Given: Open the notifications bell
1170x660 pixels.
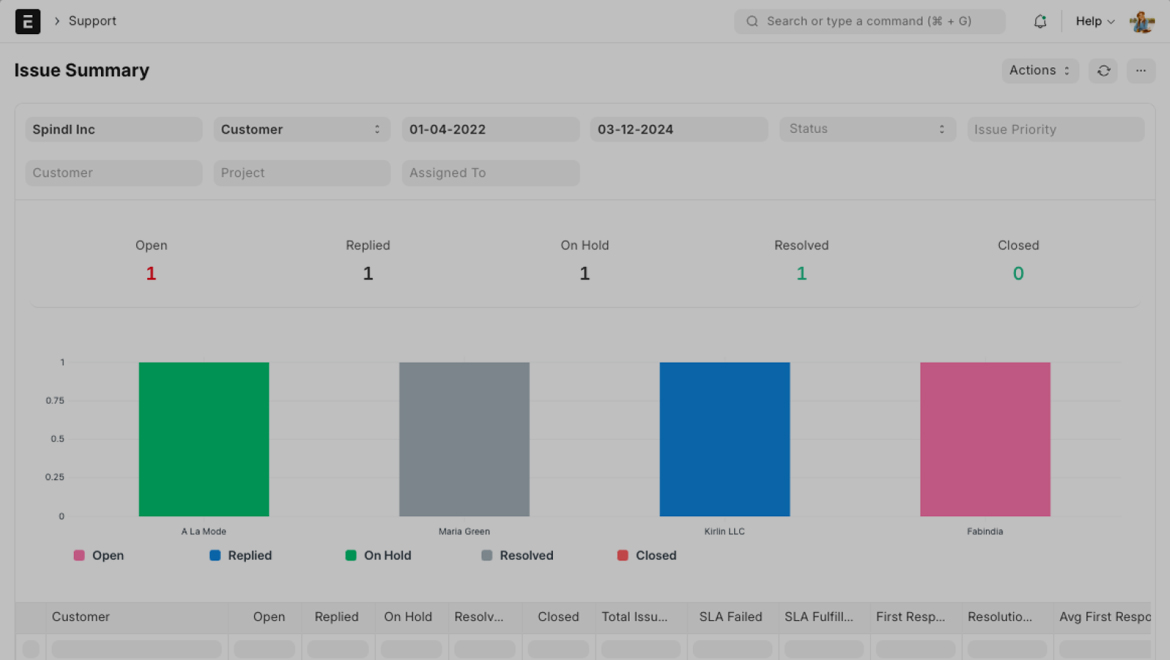Looking at the screenshot, I should (1040, 21).
